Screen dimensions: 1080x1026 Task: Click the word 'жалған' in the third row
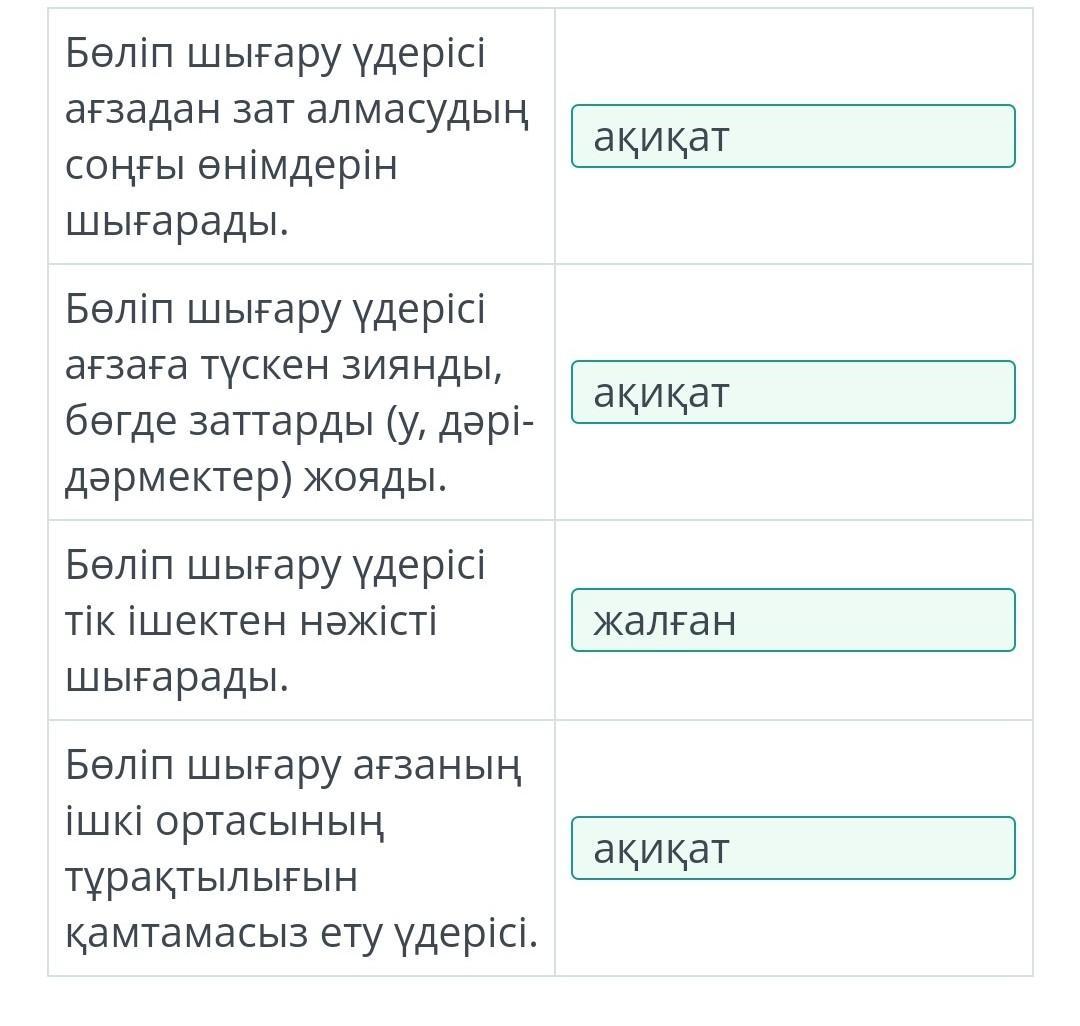coord(665,621)
